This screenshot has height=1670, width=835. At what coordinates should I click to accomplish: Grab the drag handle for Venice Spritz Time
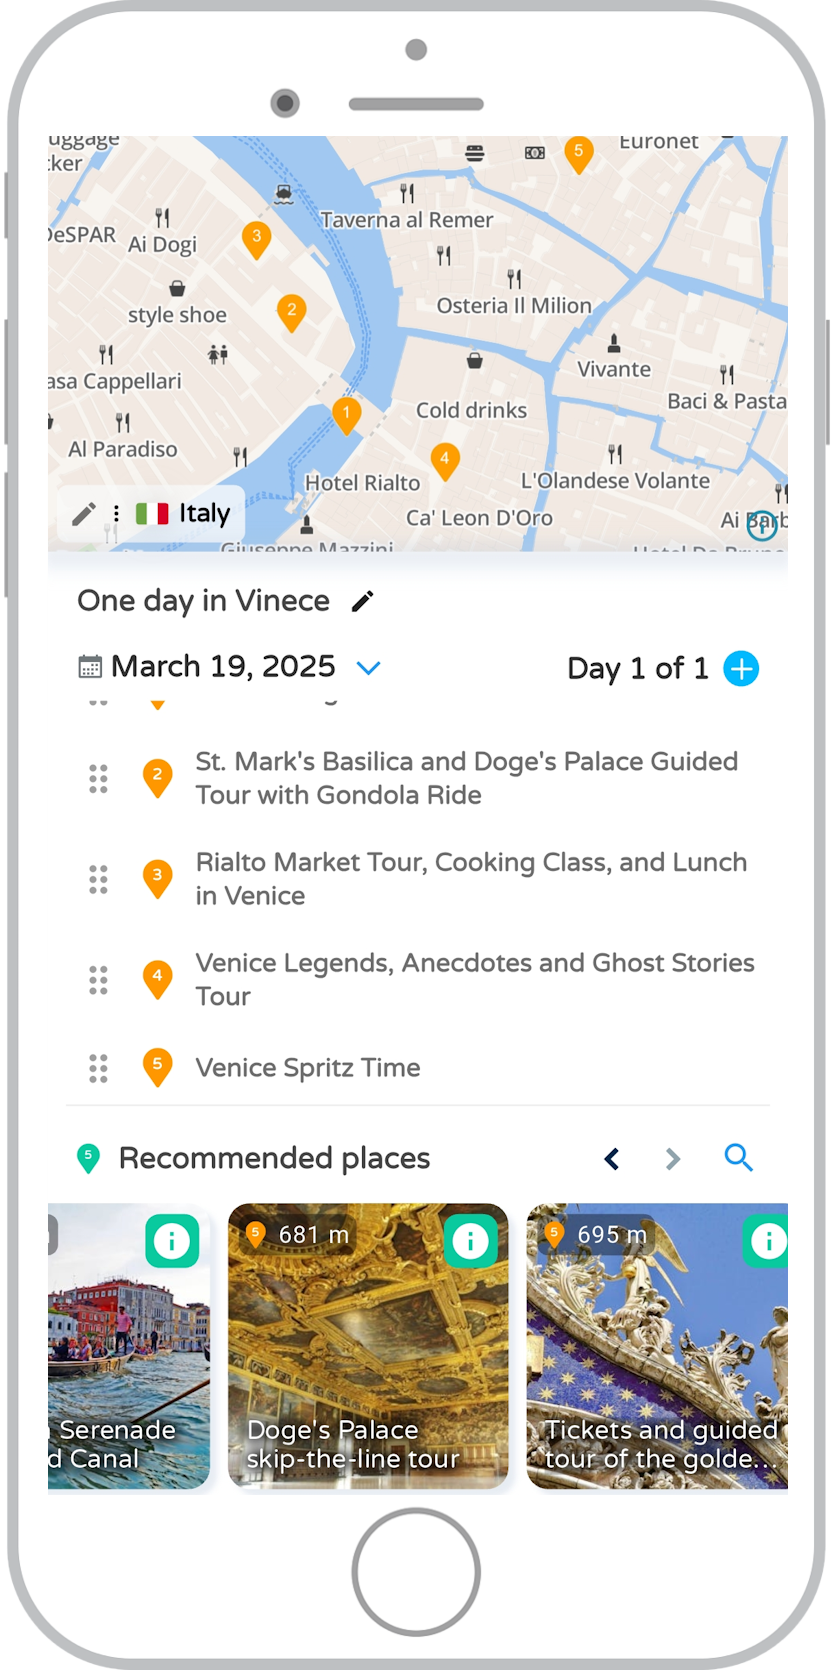click(x=98, y=1068)
